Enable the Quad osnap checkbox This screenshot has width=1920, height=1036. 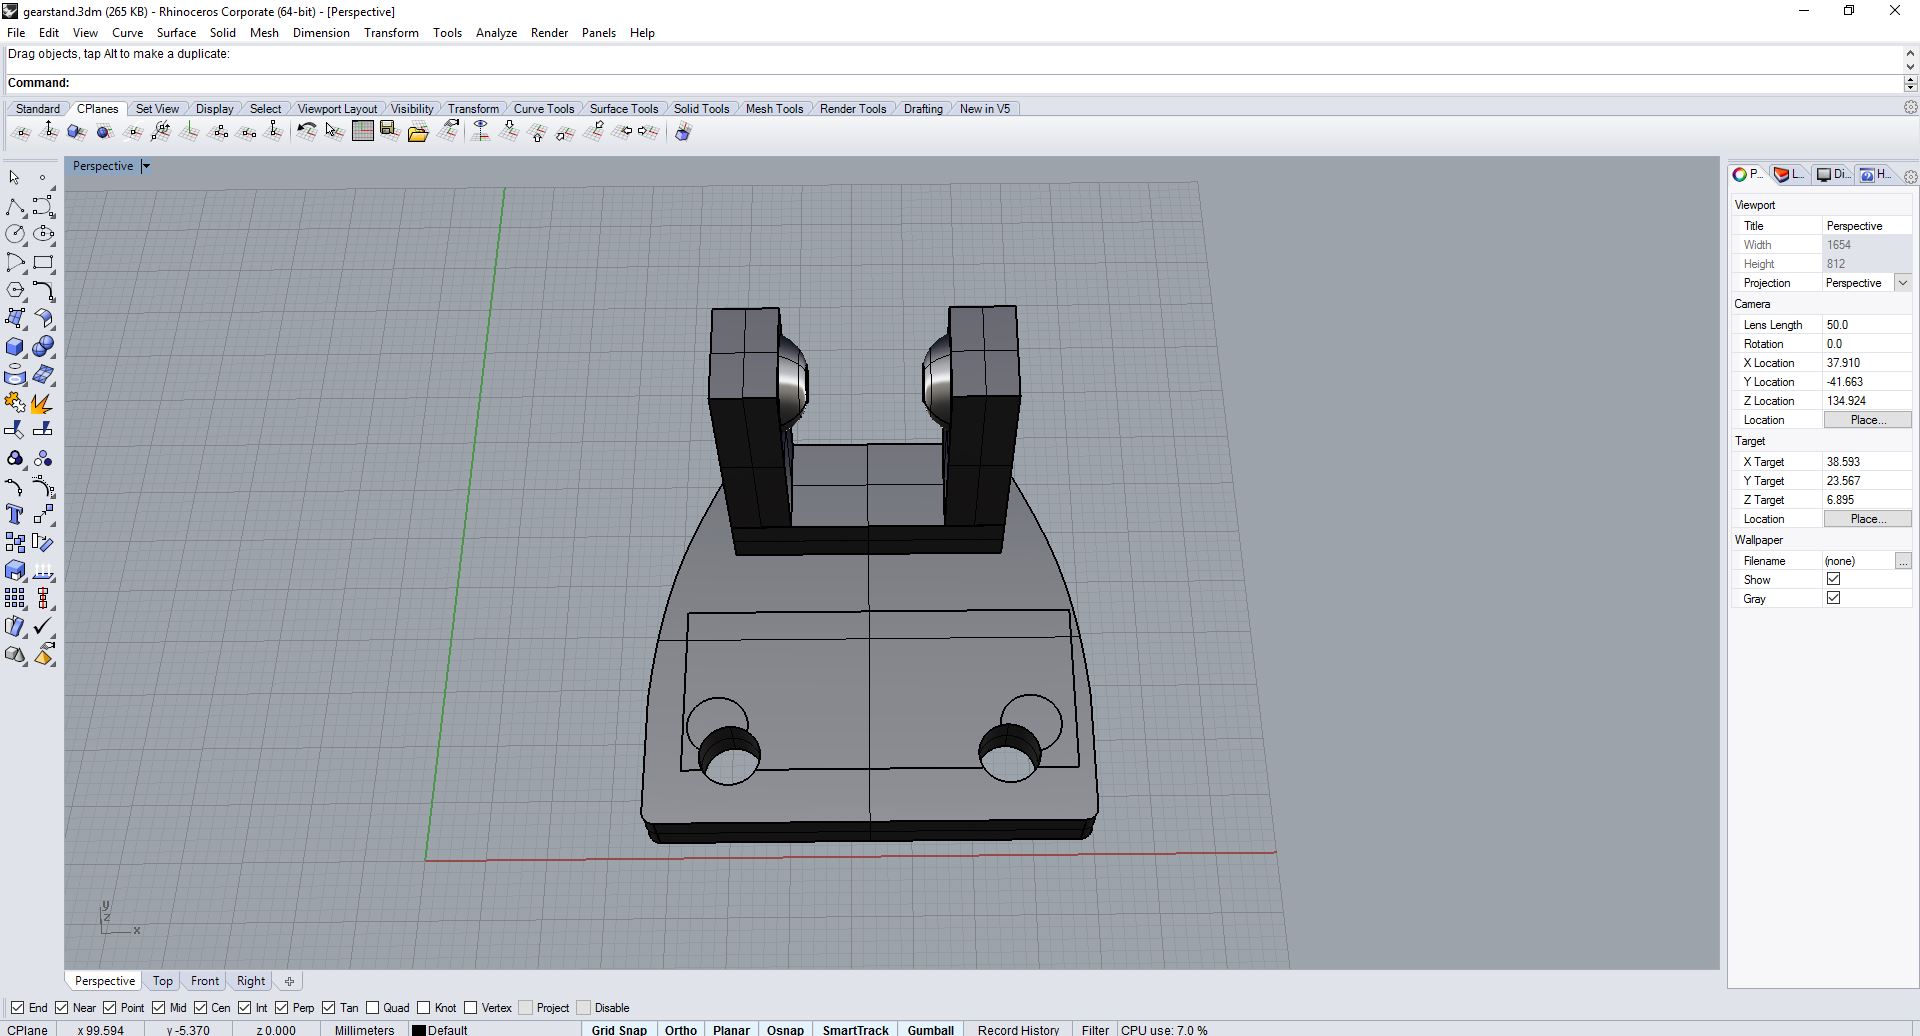point(373,1008)
